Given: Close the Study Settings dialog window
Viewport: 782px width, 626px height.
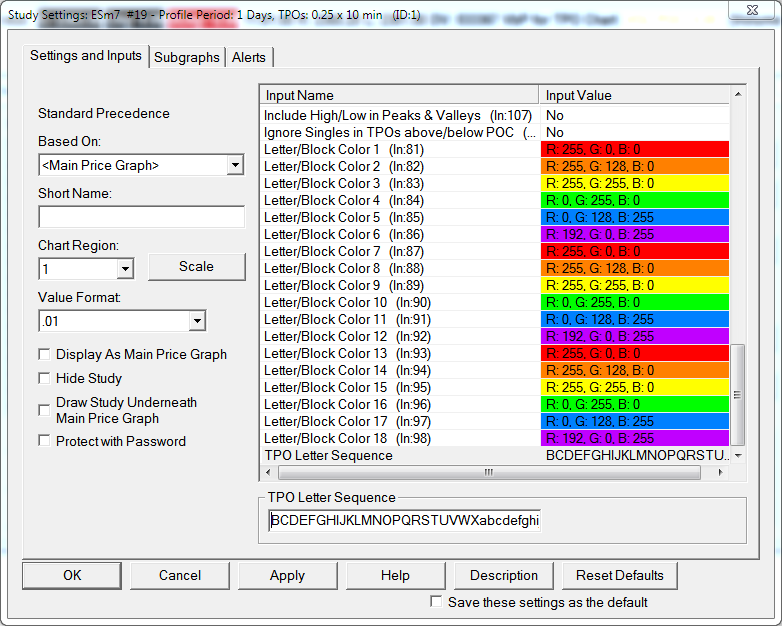Looking at the screenshot, I should 754,11.
